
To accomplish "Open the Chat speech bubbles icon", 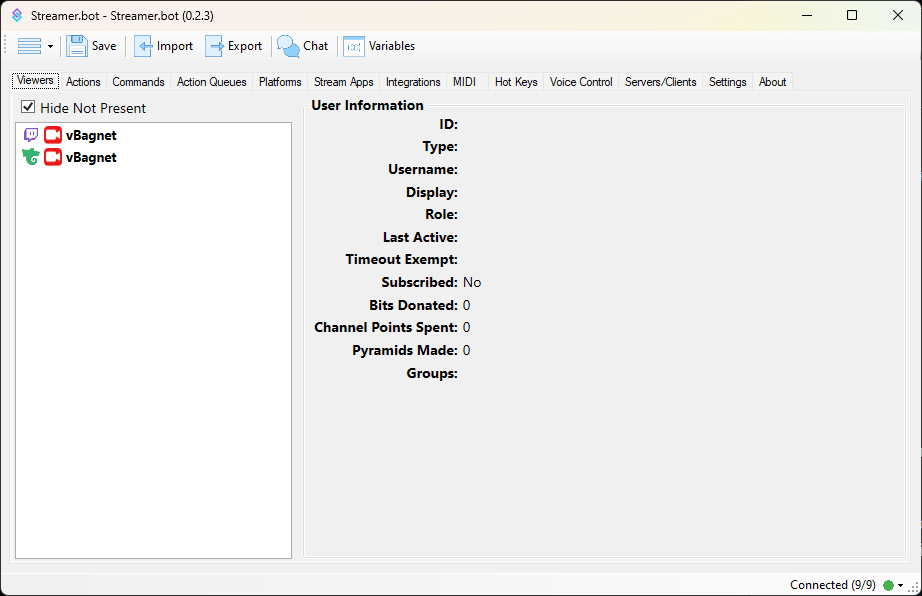I will click(288, 46).
